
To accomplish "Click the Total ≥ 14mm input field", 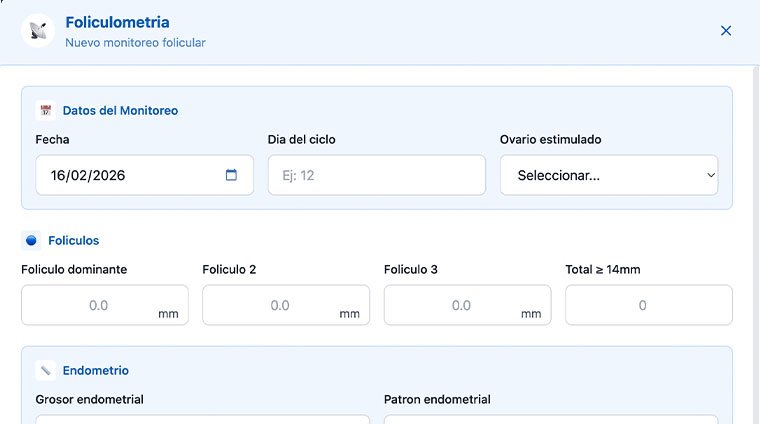I will click(649, 305).
